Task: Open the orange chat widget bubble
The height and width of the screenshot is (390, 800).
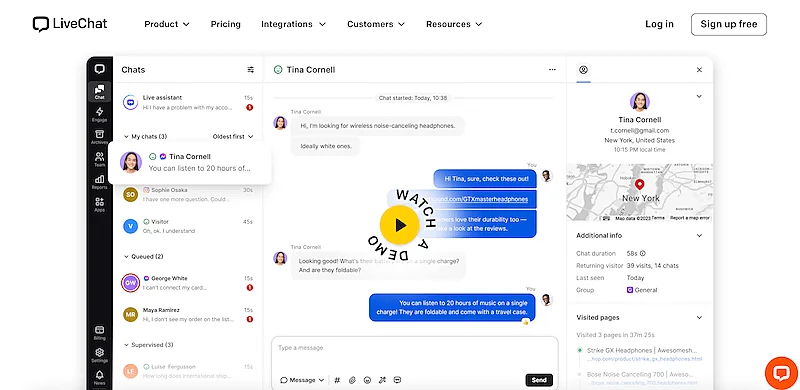Action: pyautogui.click(x=781, y=373)
